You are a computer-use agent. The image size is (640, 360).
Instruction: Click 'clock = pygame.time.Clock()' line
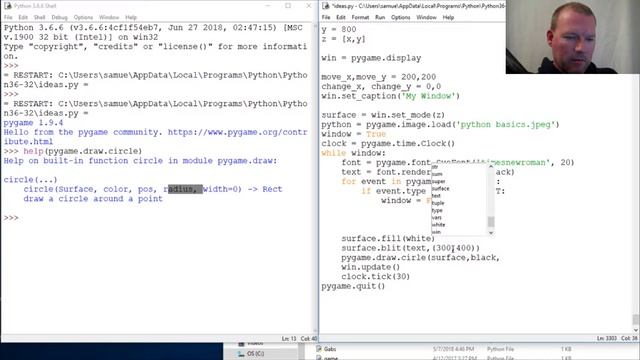pyautogui.click(x=388, y=143)
